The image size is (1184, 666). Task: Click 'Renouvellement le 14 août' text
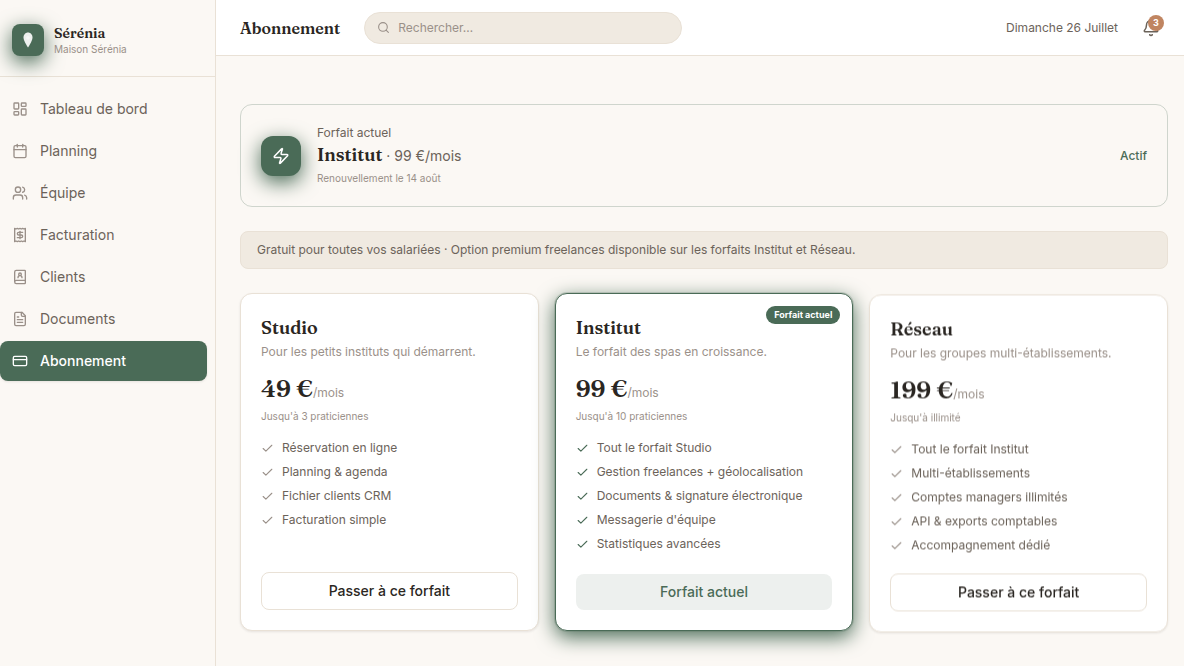coord(379,178)
